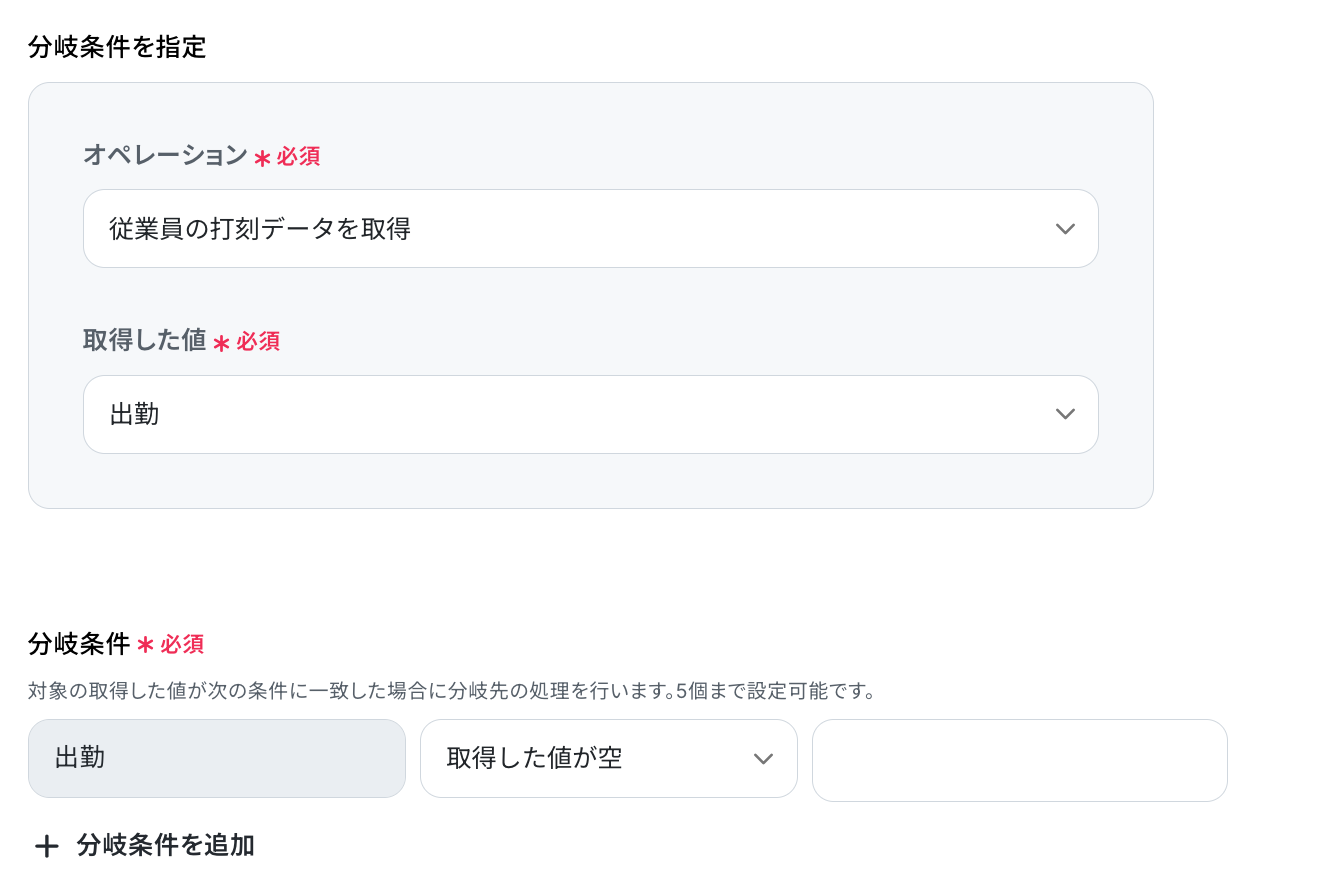Click the plus icon before 分岐条件を追加
The height and width of the screenshot is (878, 1328).
tap(46, 846)
